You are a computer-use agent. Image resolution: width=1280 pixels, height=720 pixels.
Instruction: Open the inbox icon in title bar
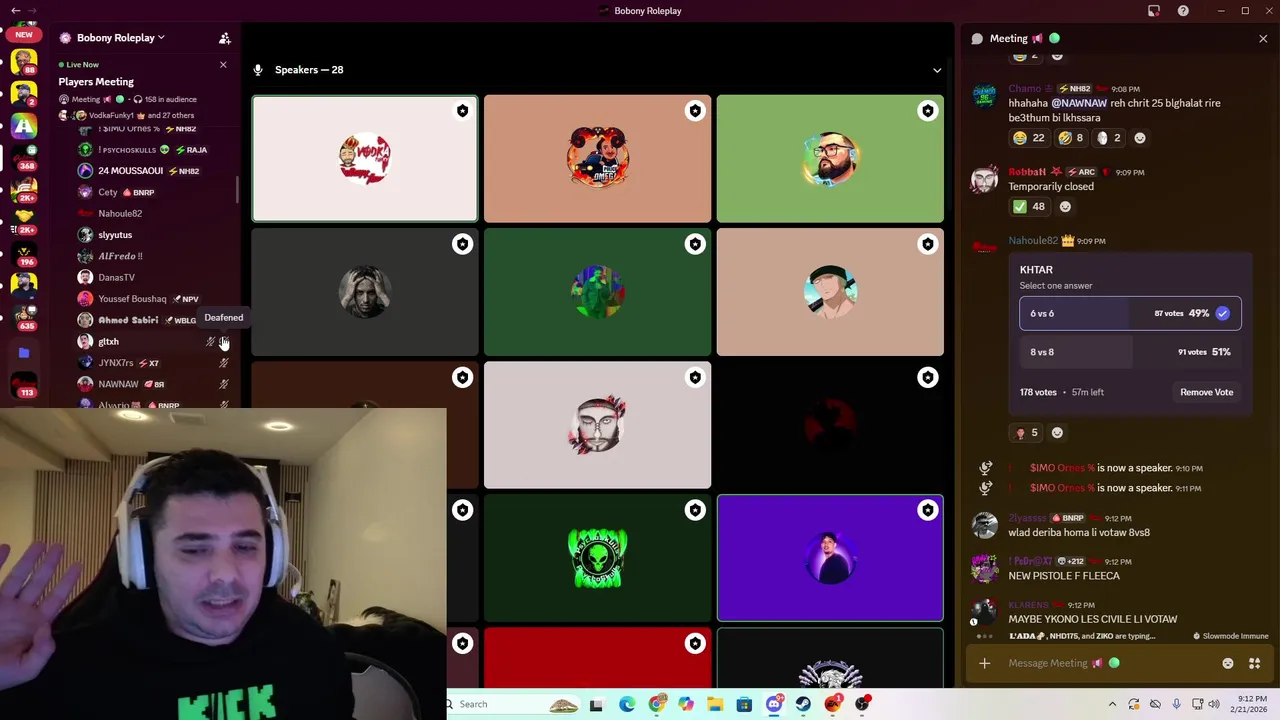pyautogui.click(x=1154, y=10)
